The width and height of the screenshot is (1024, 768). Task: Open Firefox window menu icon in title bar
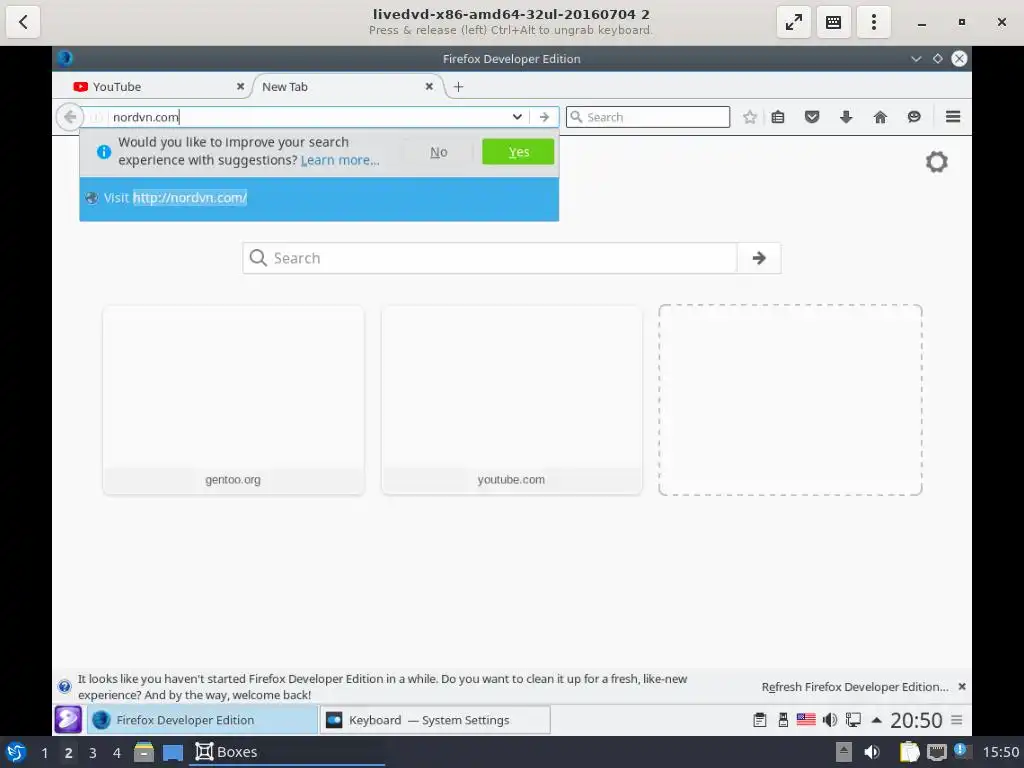[65, 58]
